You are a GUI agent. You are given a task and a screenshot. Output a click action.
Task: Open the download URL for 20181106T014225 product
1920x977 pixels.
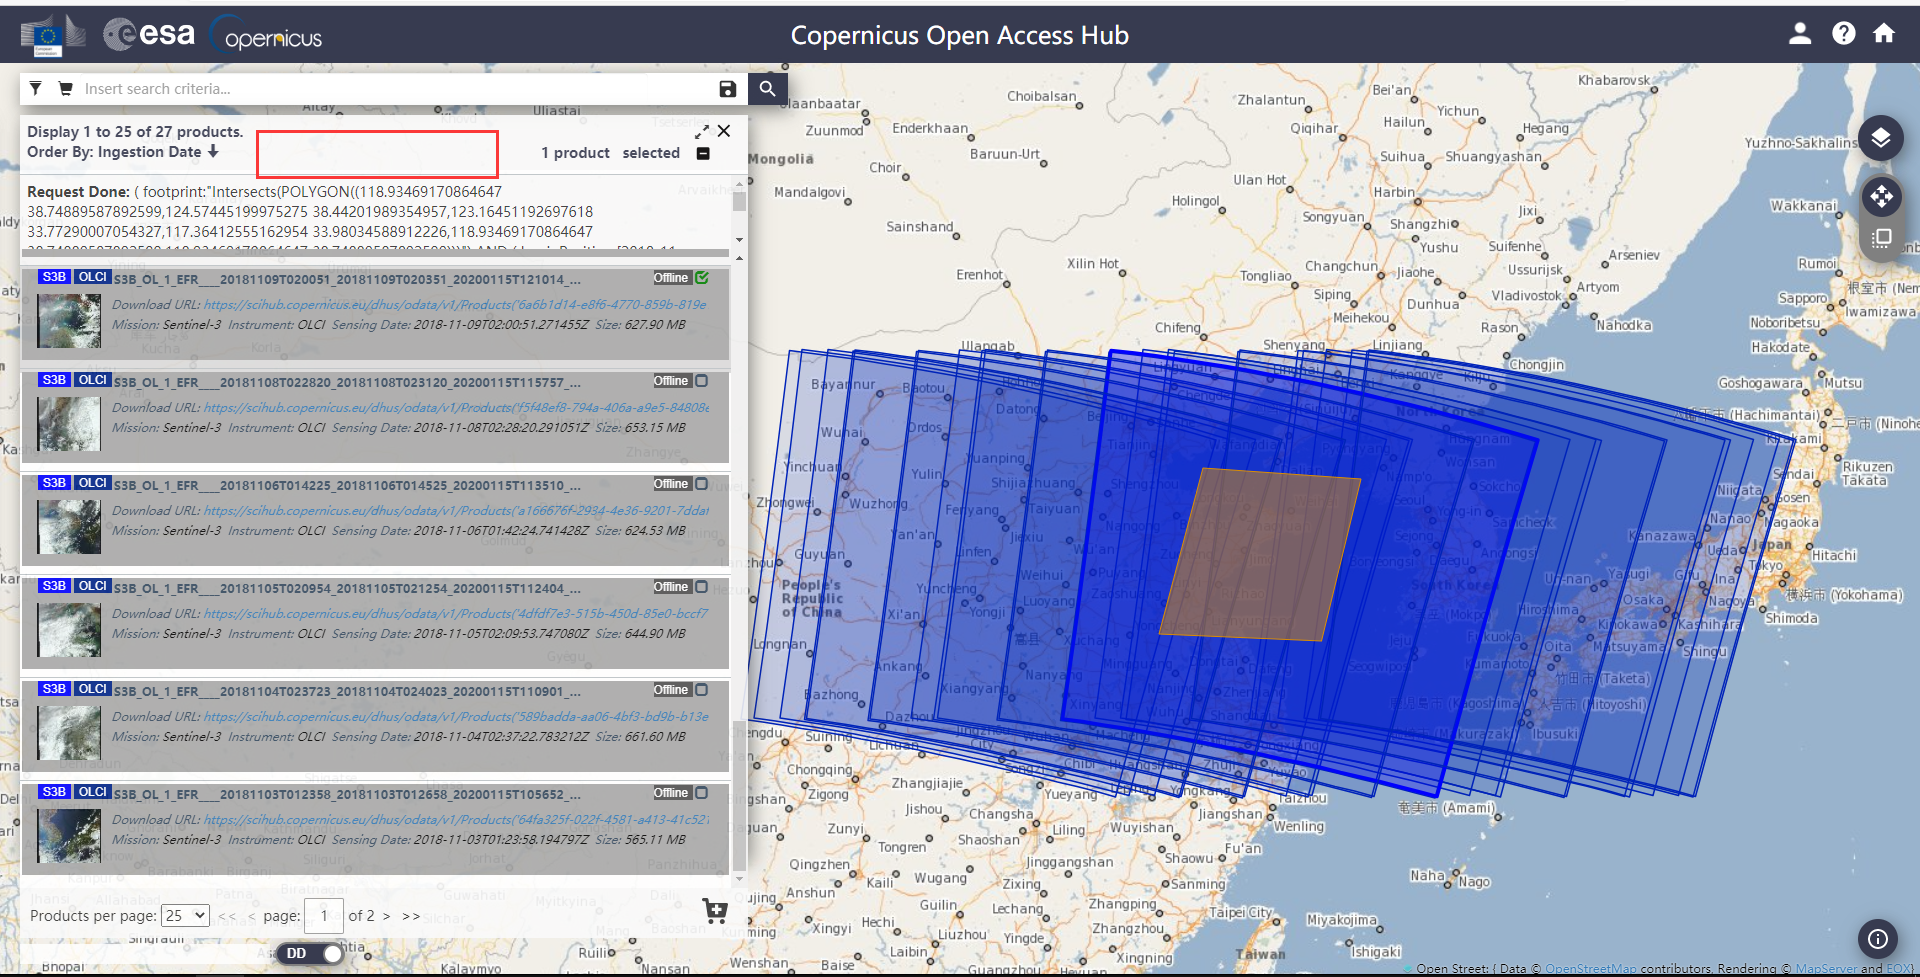(456, 510)
